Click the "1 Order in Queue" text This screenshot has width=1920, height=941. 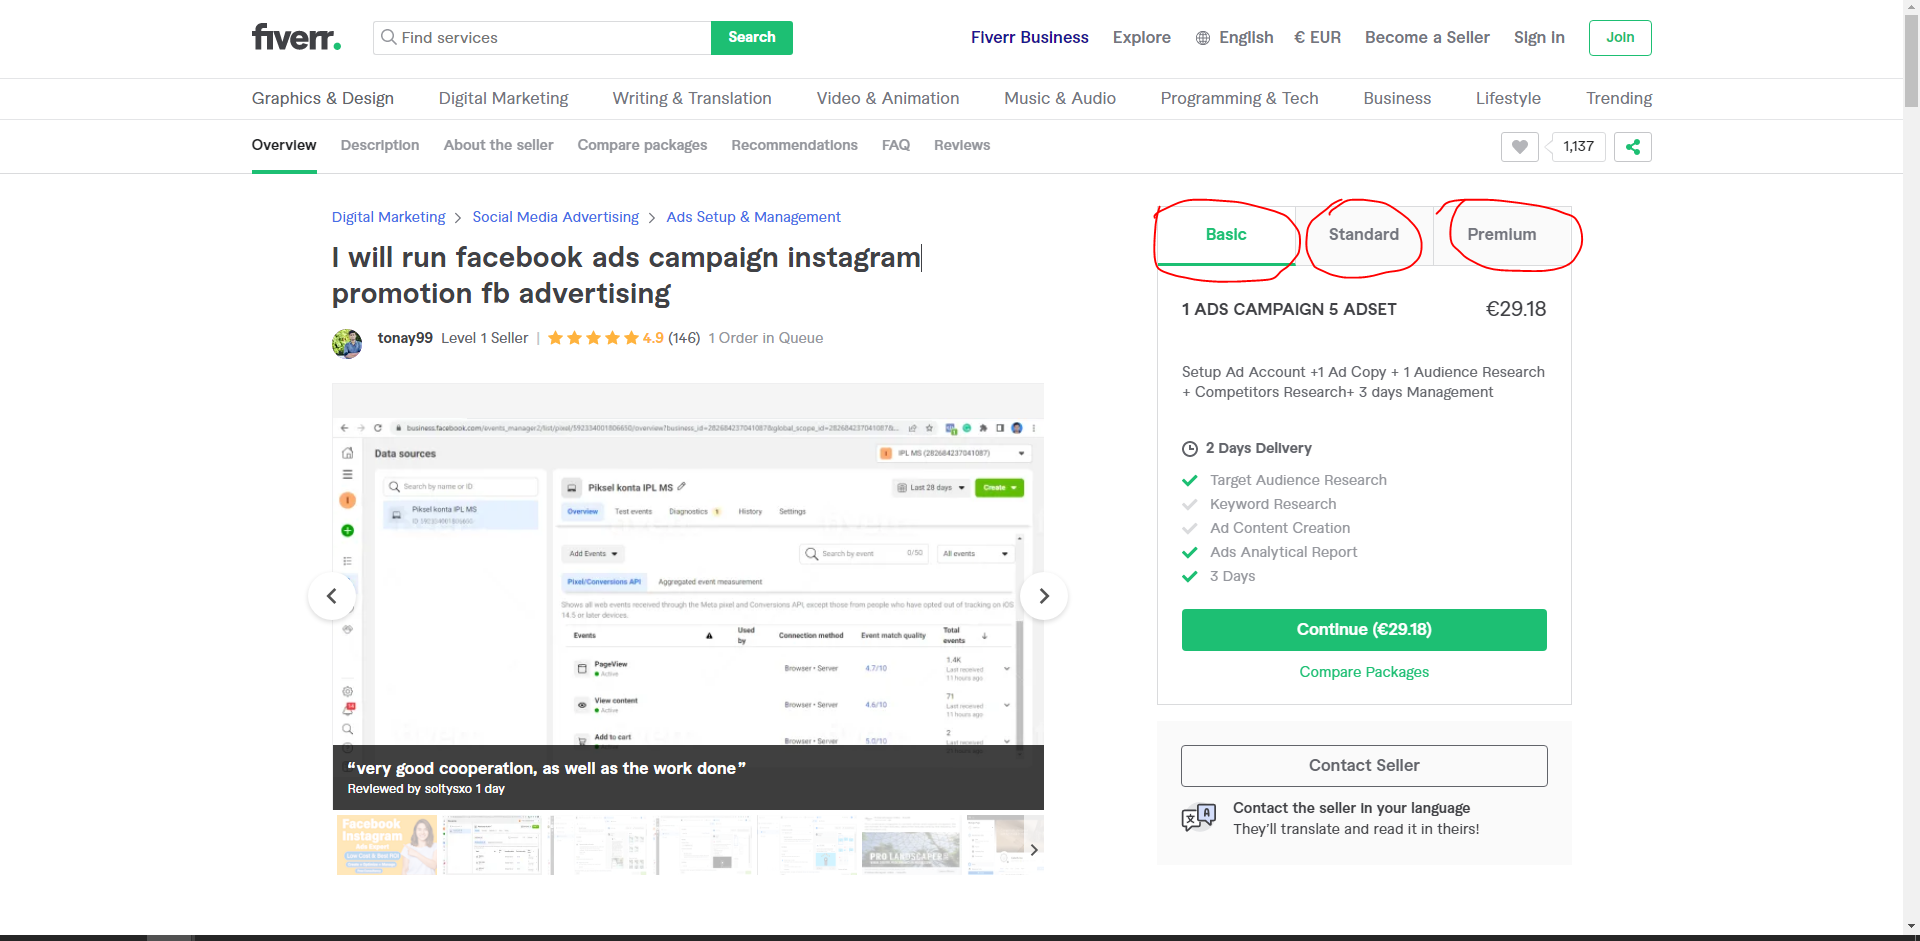click(x=766, y=338)
